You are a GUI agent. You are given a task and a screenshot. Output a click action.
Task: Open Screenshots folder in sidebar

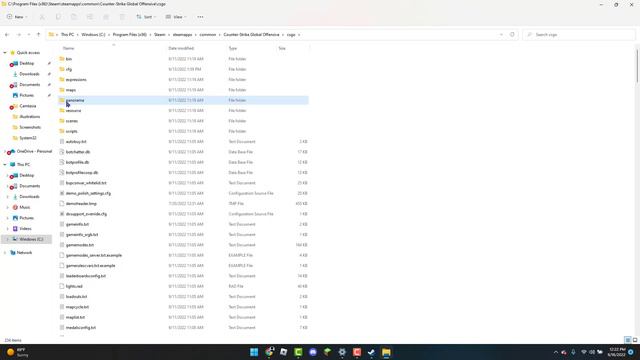coord(30,127)
